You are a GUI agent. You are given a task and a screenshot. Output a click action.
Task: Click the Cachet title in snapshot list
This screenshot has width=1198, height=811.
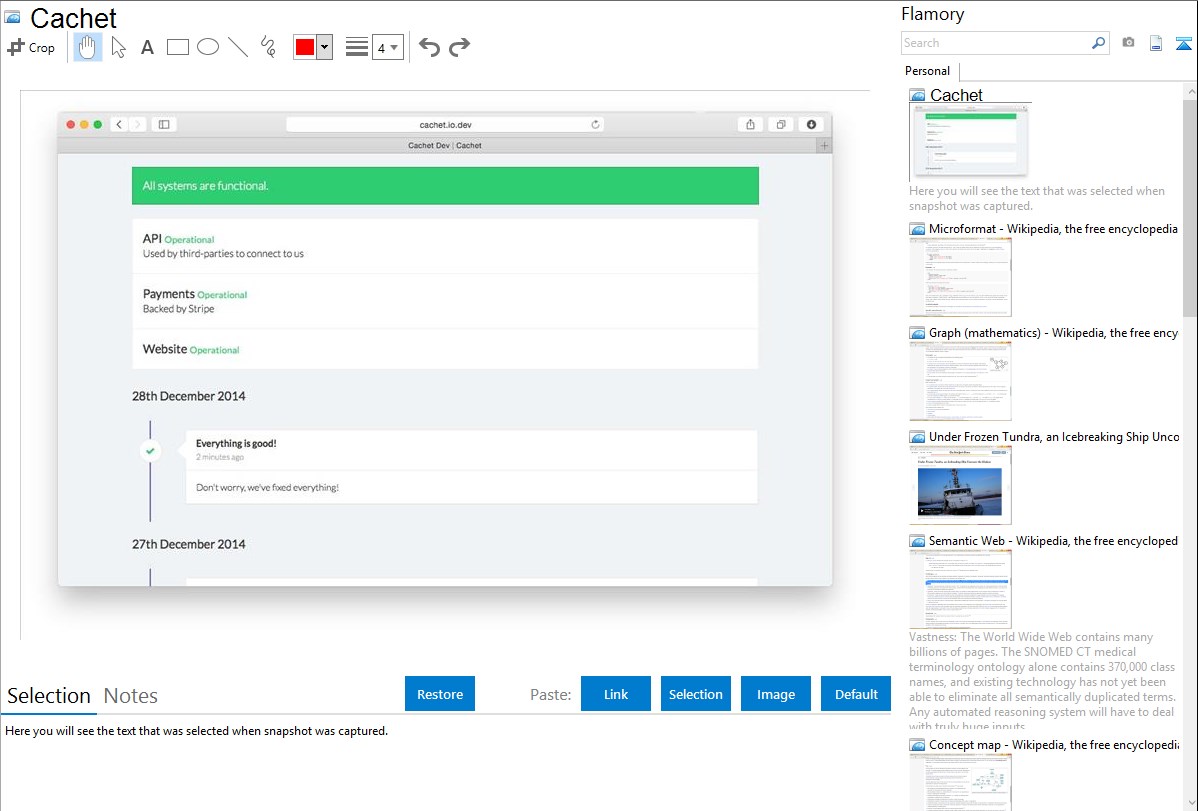[x=956, y=95]
